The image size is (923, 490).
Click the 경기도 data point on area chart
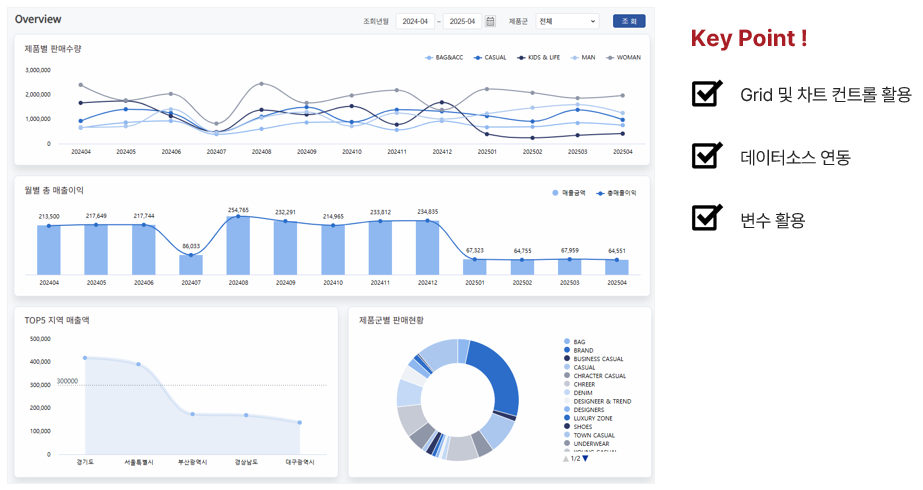click(85, 357)
